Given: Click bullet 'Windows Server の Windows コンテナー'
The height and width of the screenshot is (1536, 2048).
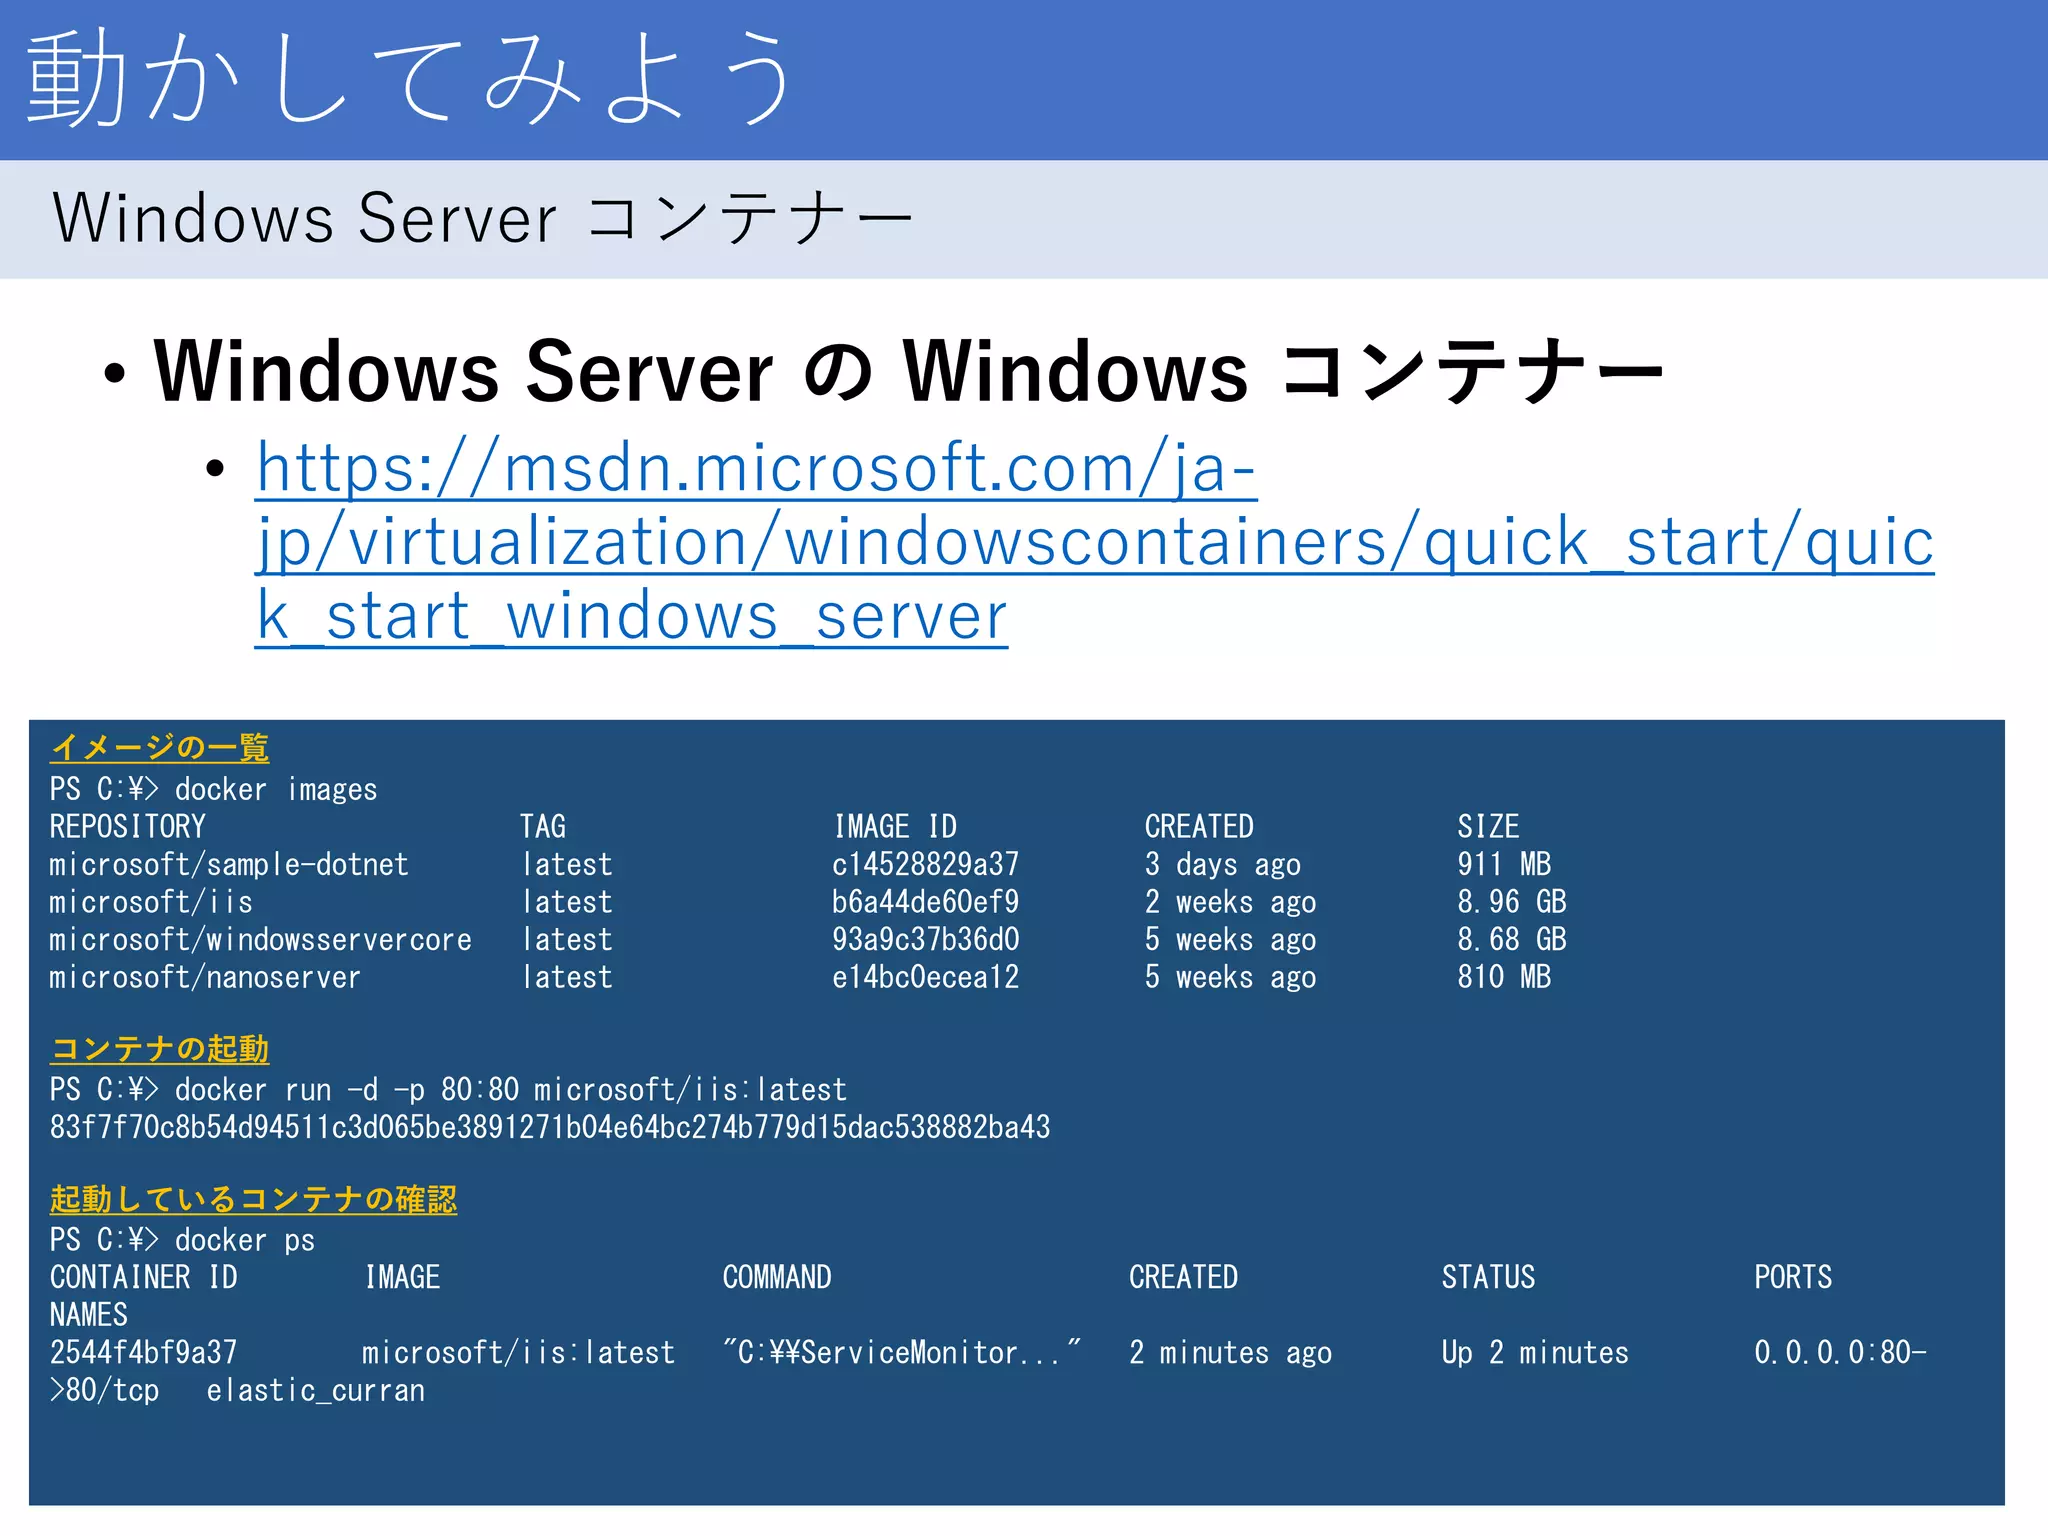Looking at the screenshot, I should [908, 371].
